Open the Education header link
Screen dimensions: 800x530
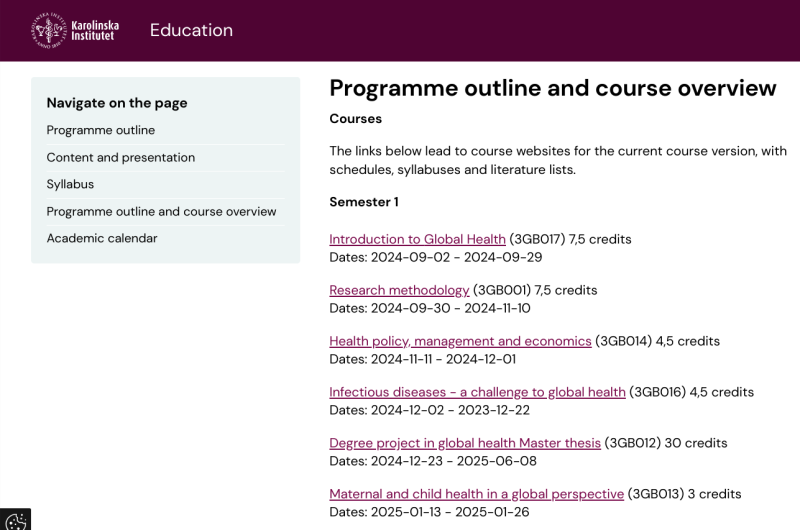tap(191, 30)
